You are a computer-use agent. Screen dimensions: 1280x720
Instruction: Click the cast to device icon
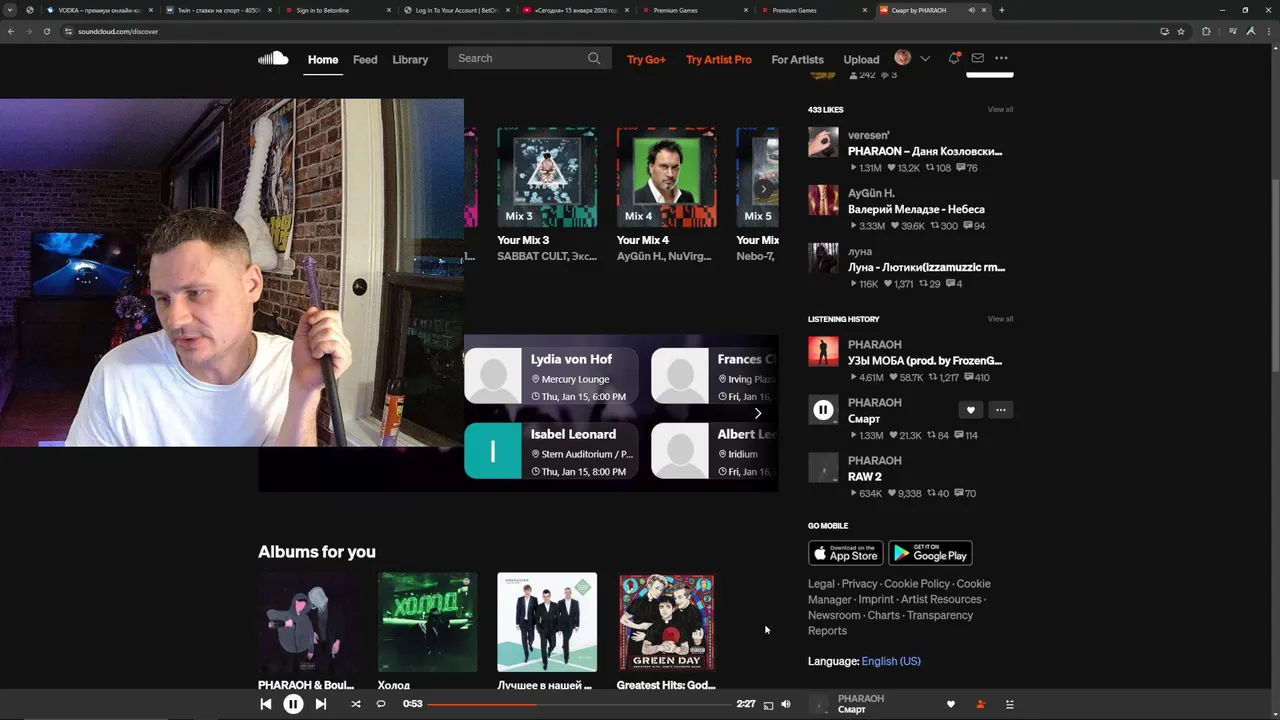pos(768,705)
